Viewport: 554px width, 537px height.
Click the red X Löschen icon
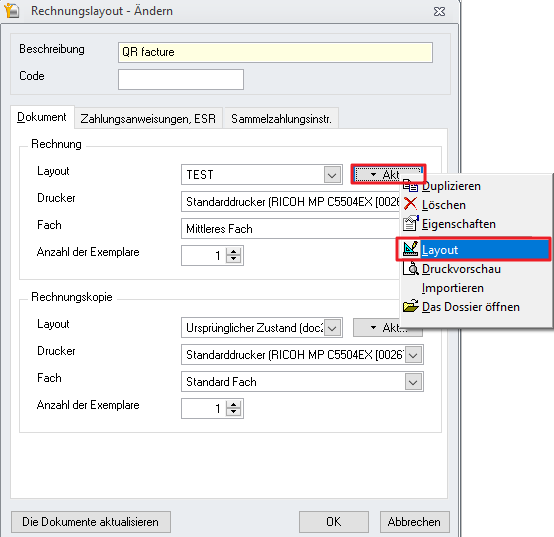tap(410, 204)
